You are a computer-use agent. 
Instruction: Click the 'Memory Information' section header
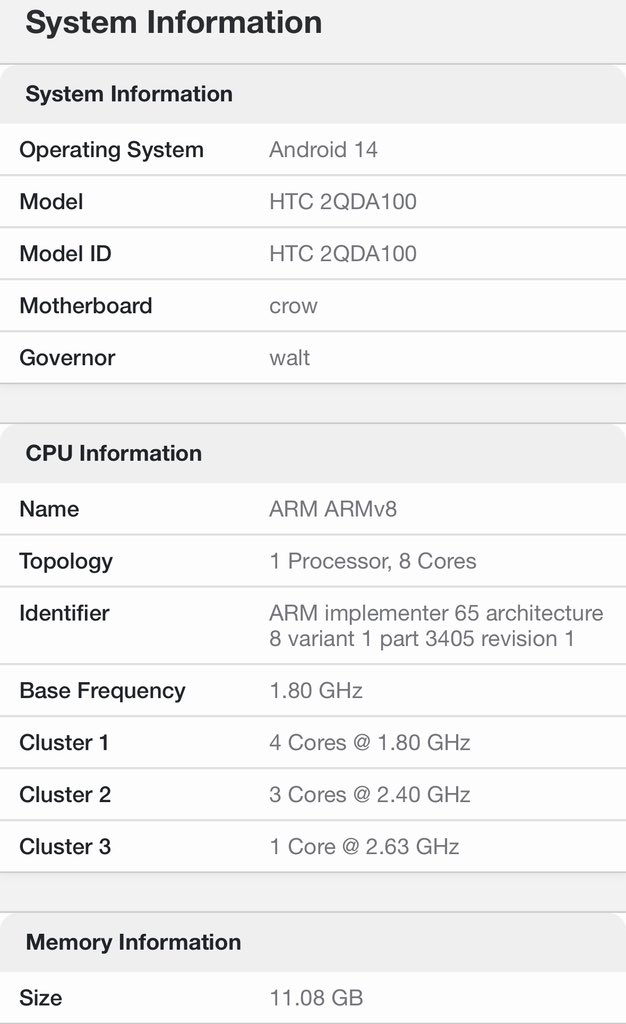pyautogui.click(x=134, y=942)
